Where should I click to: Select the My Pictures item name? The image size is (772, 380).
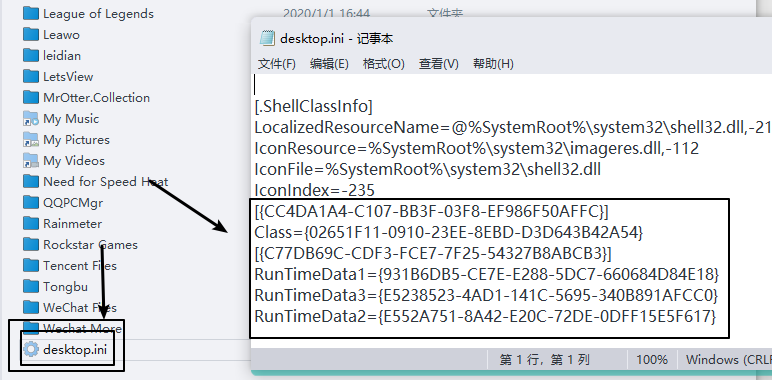(76, 140)
